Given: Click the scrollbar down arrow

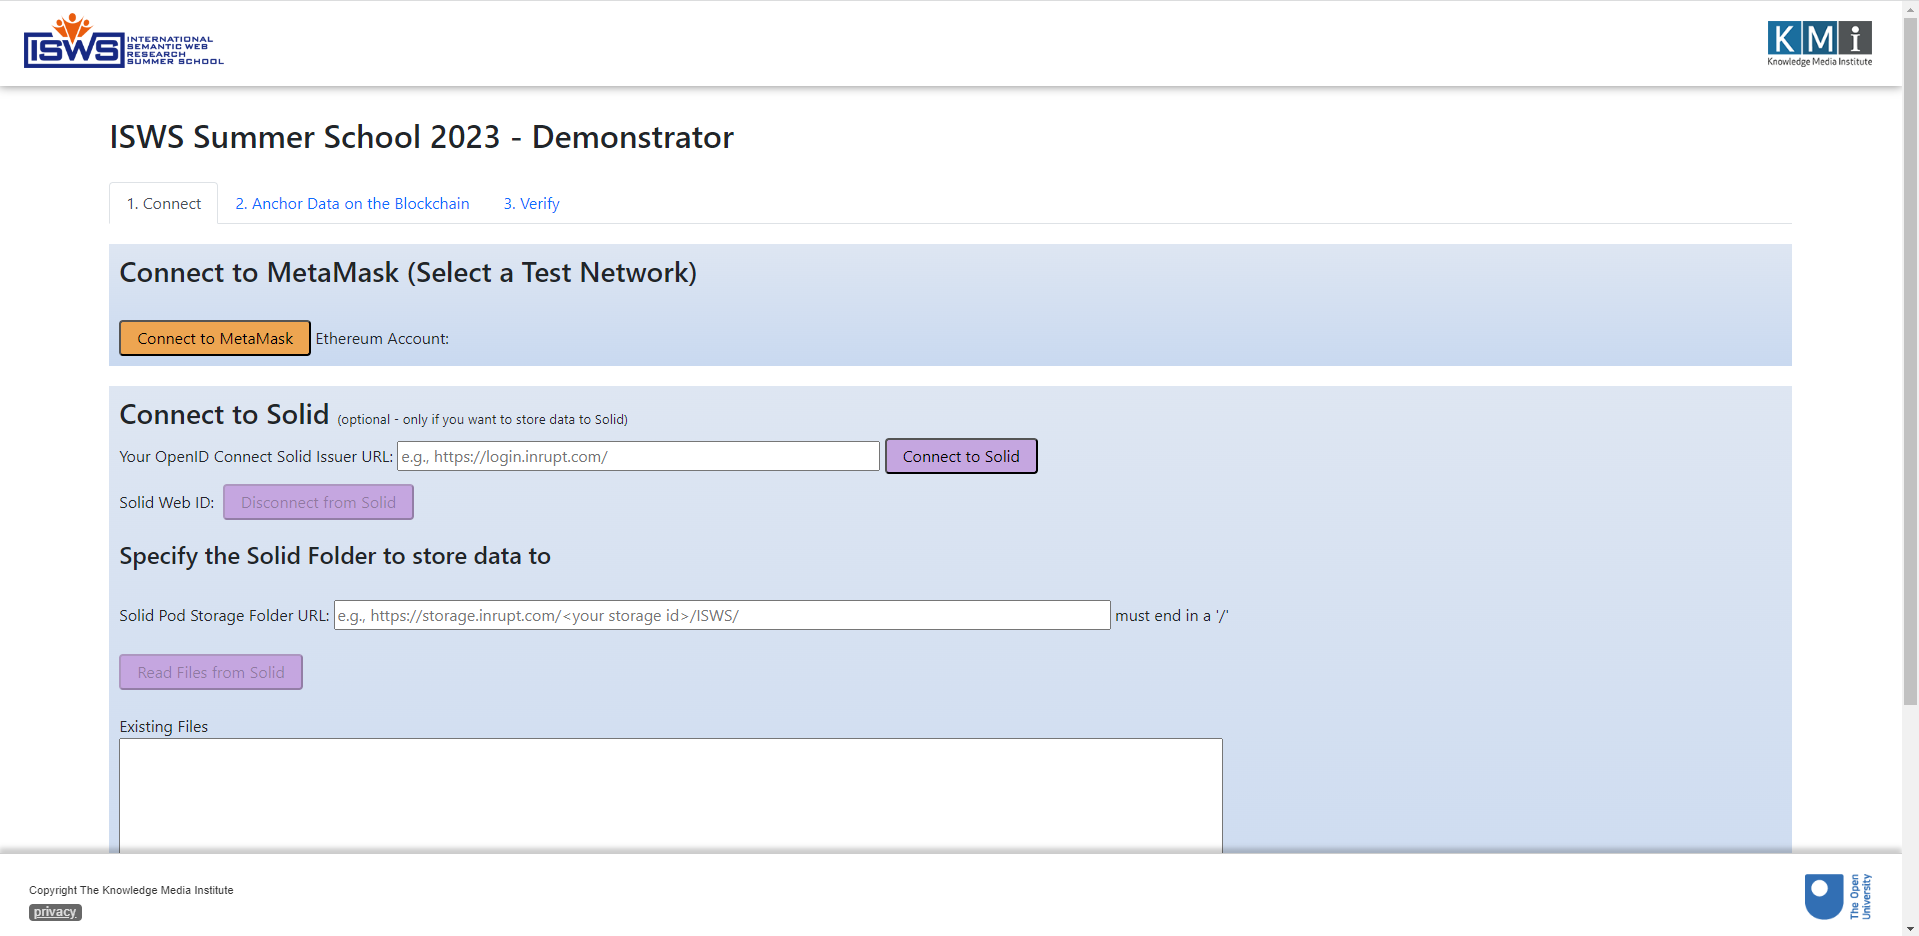Looking at the screenshot, I should click(x=1910, y=928).
